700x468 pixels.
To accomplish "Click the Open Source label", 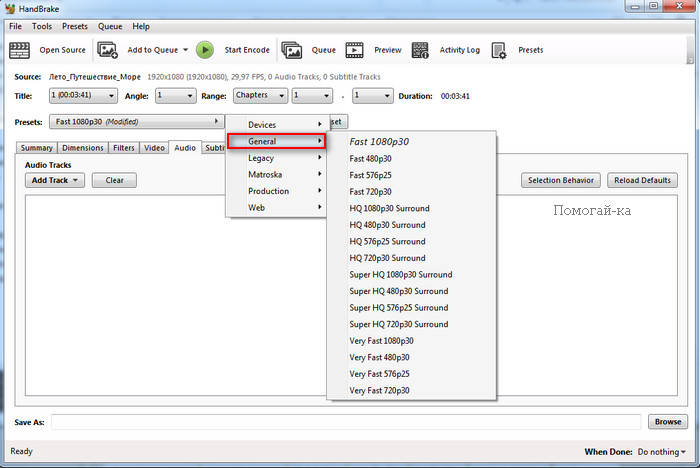I will [62, 50].
